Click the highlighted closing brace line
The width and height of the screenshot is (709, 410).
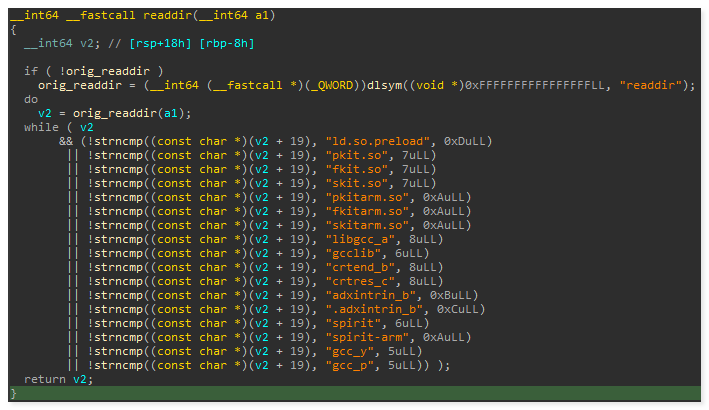(x=14, y=394)
